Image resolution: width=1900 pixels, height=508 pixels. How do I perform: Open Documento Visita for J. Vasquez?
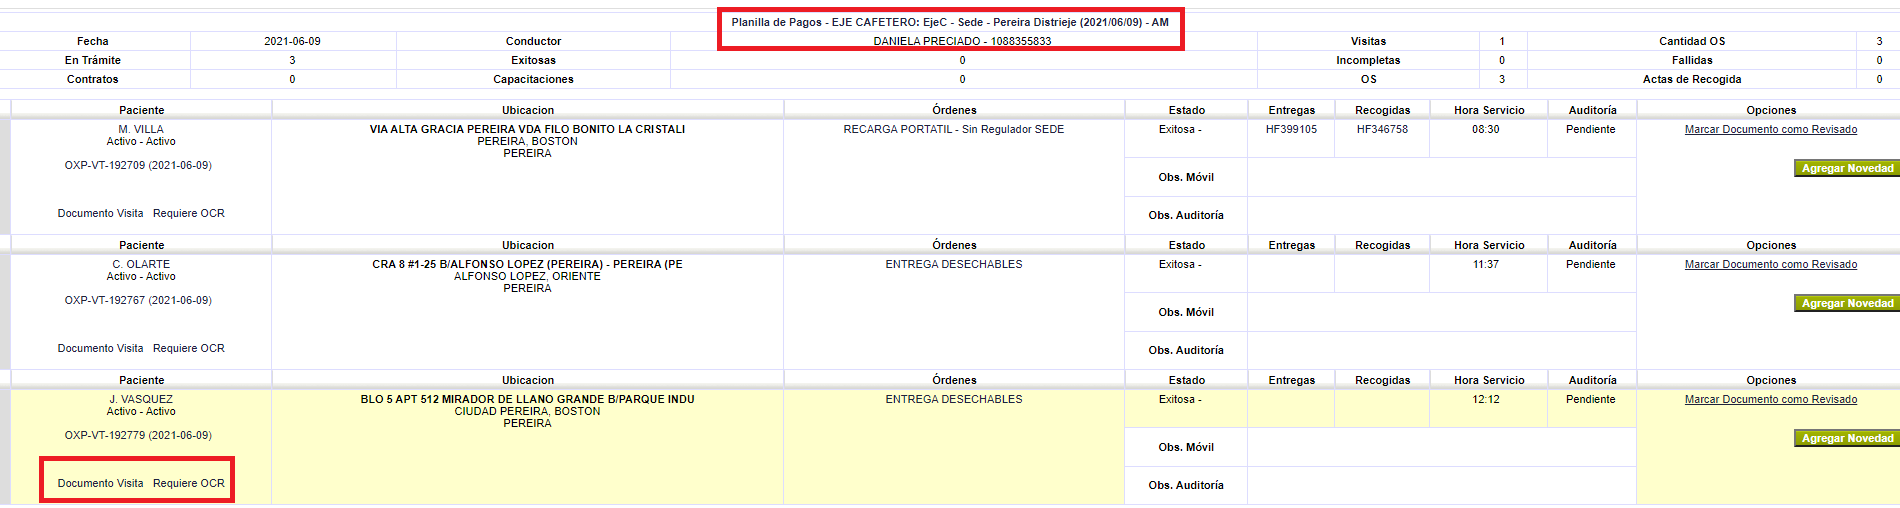(x=100, y=484)
